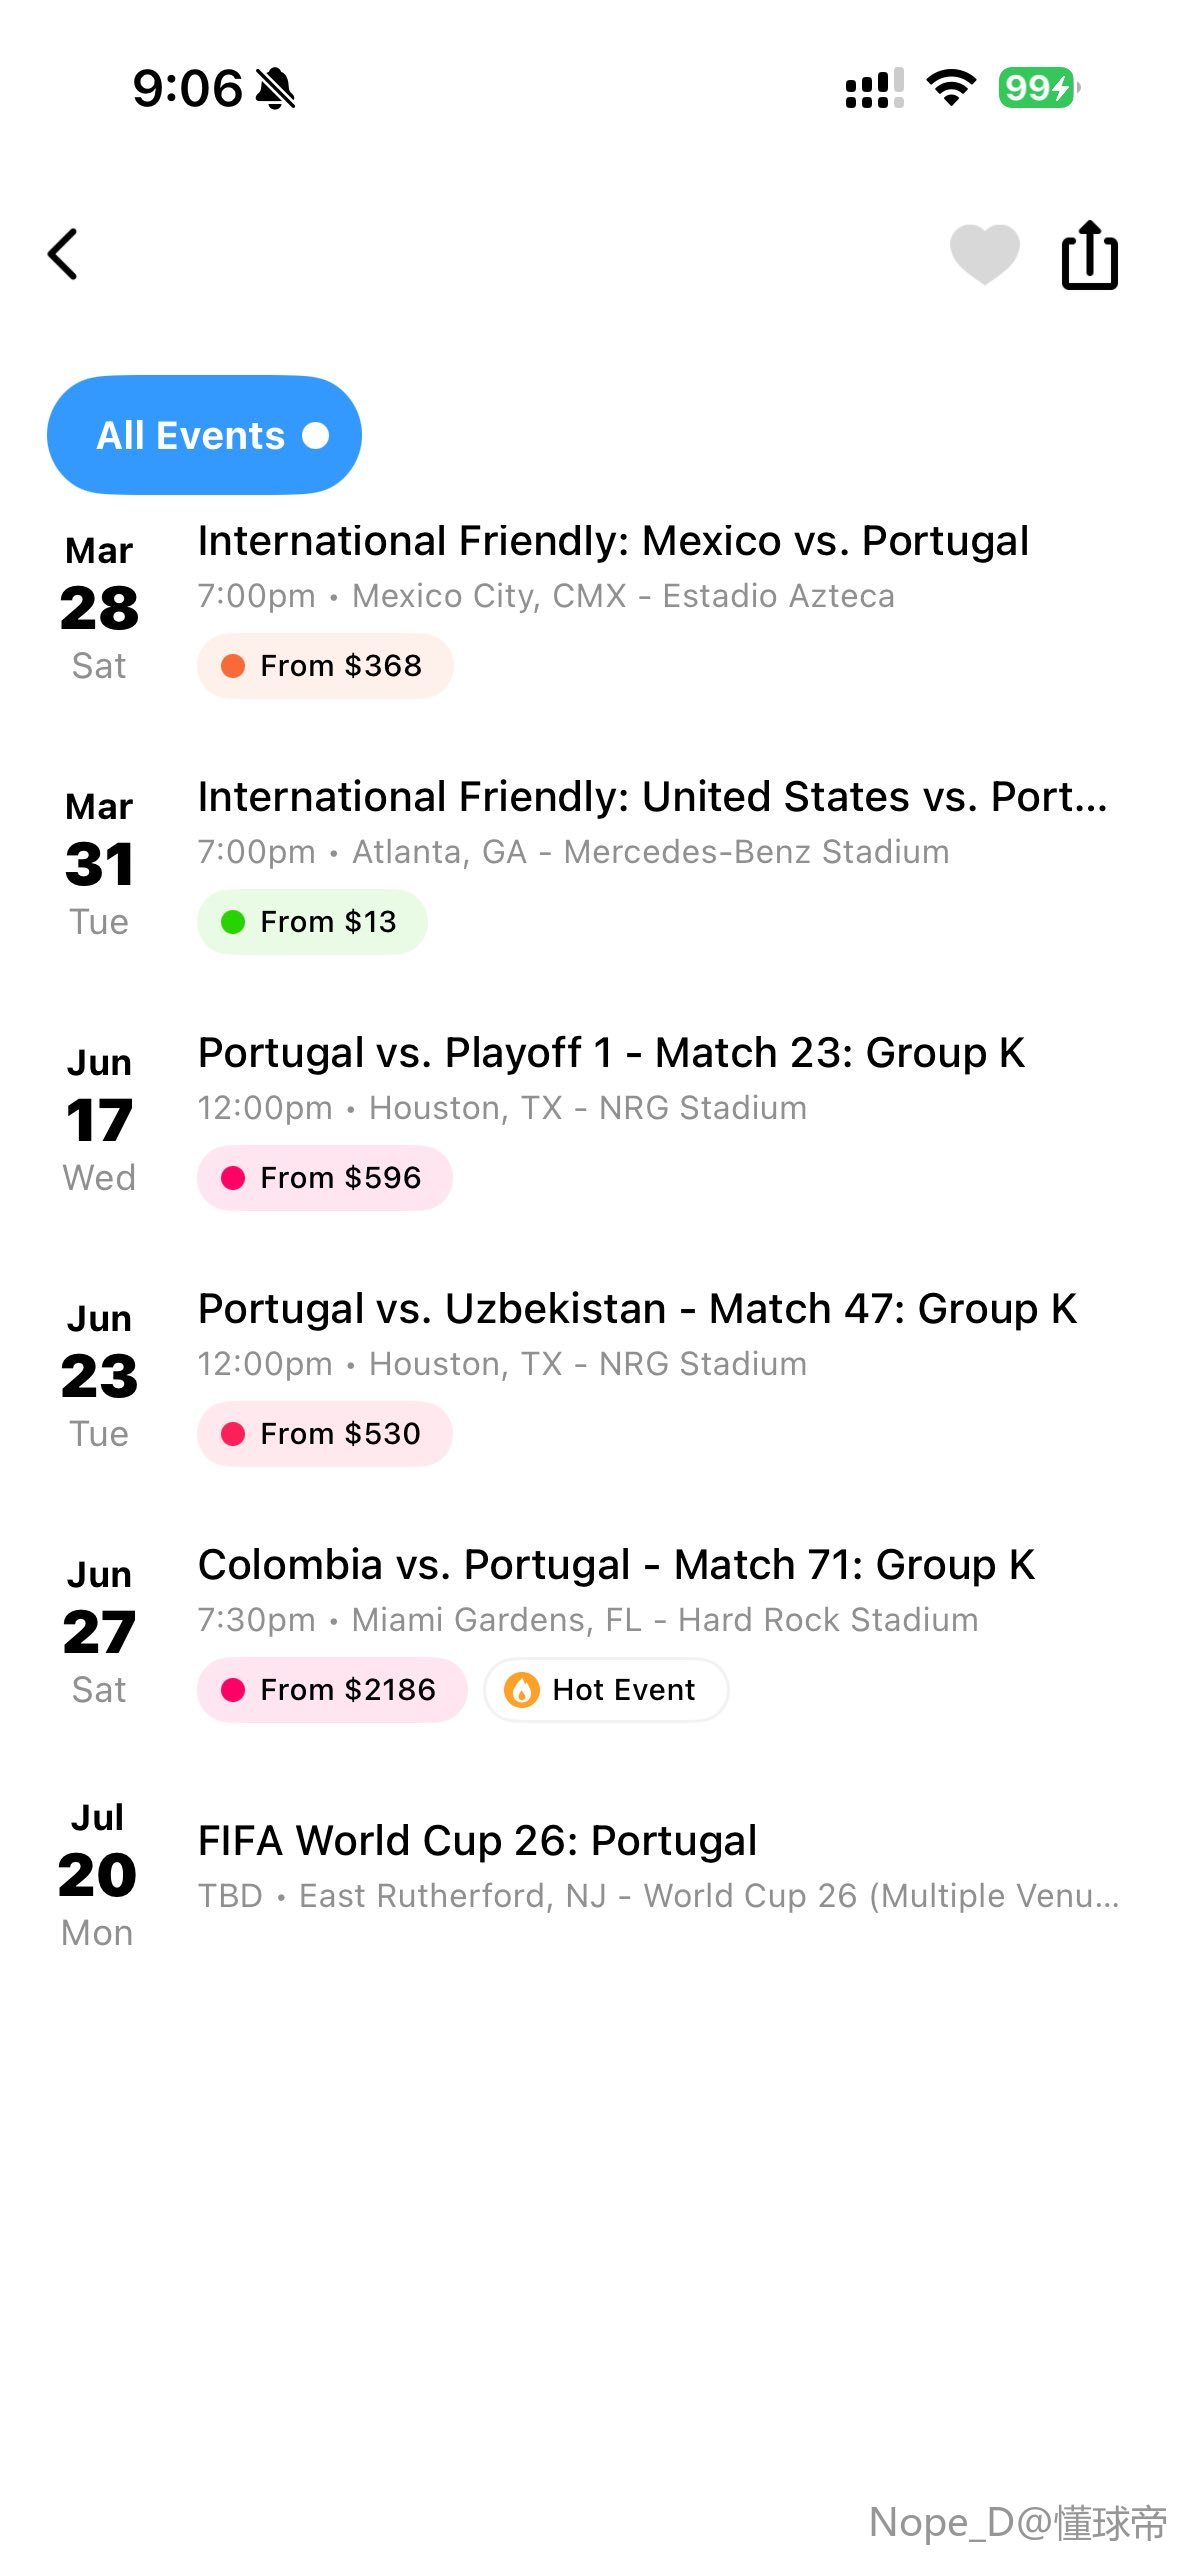Tap the From $368 price badge
This screenshot has width=1179, height=2556.
(x=325, y=666)
